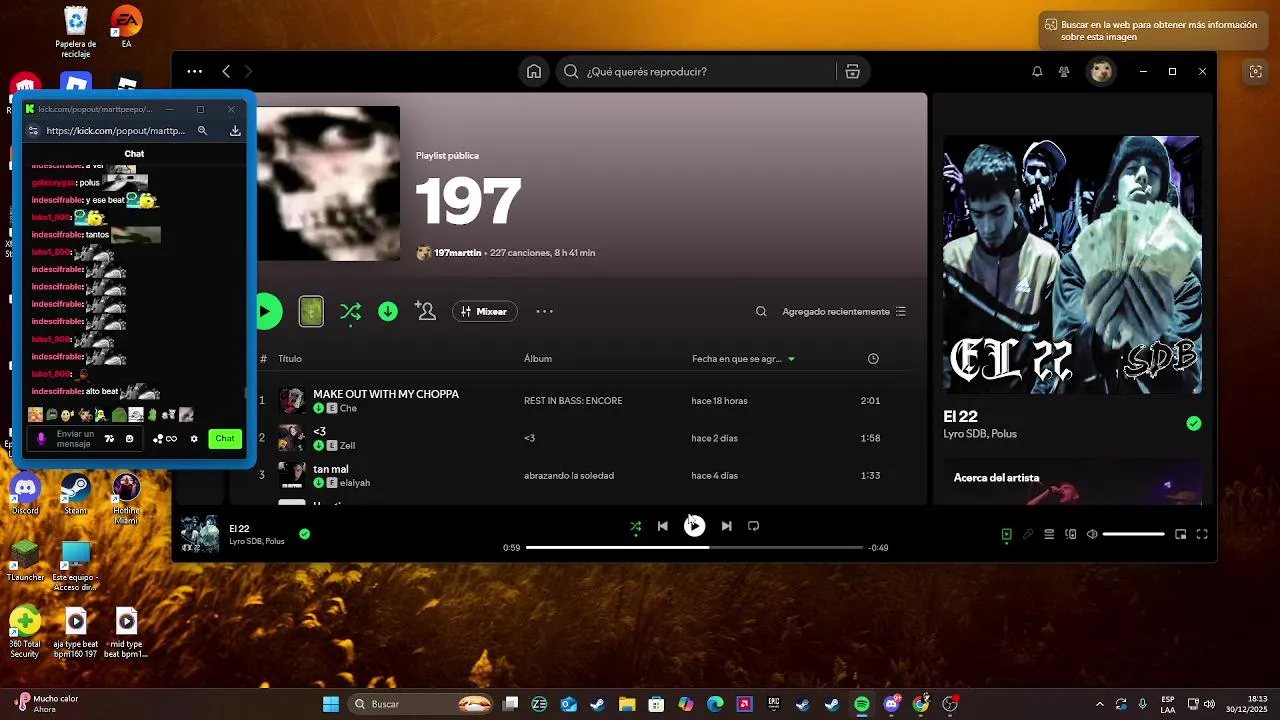The height and width of the screenshot is (720, 1280).
Task: Click the Kick chat green Chat send button
Action: [x=225, y=439]
